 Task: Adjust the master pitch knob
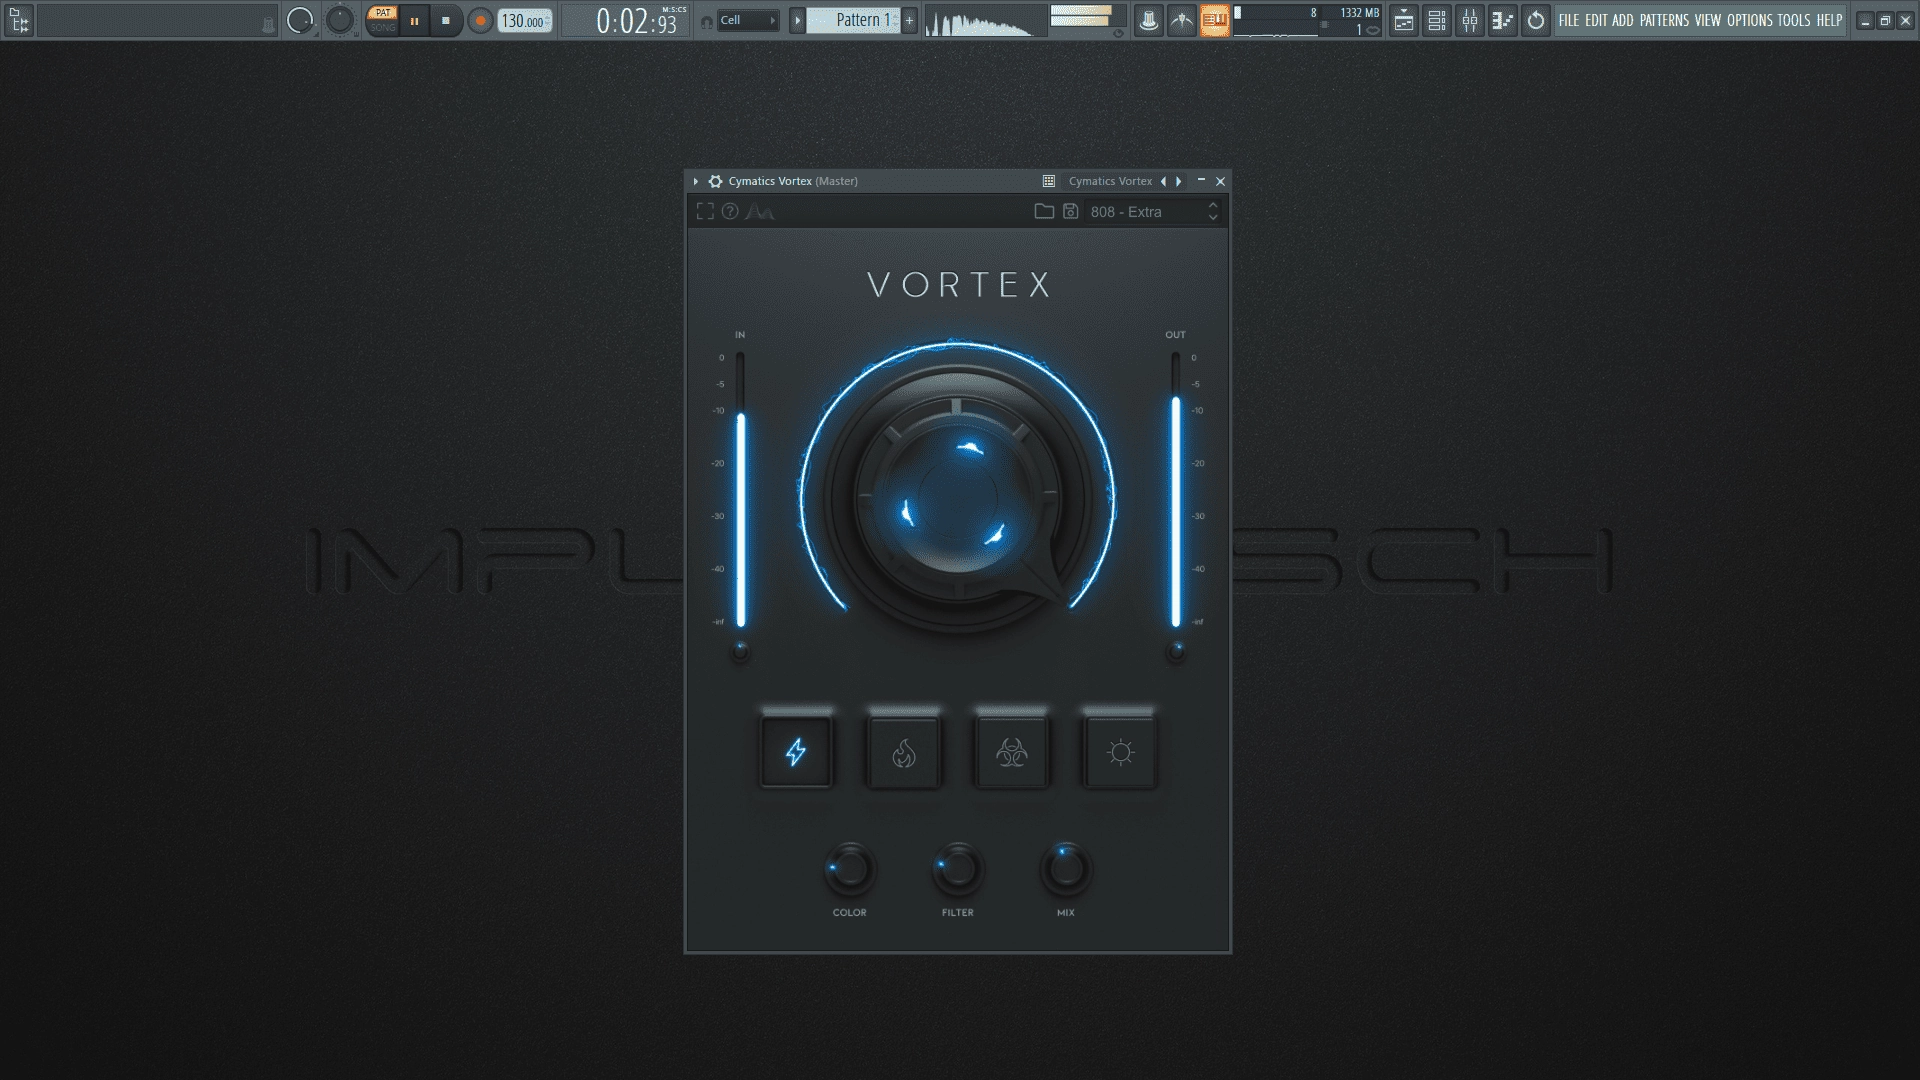click(x=340, y=20)
